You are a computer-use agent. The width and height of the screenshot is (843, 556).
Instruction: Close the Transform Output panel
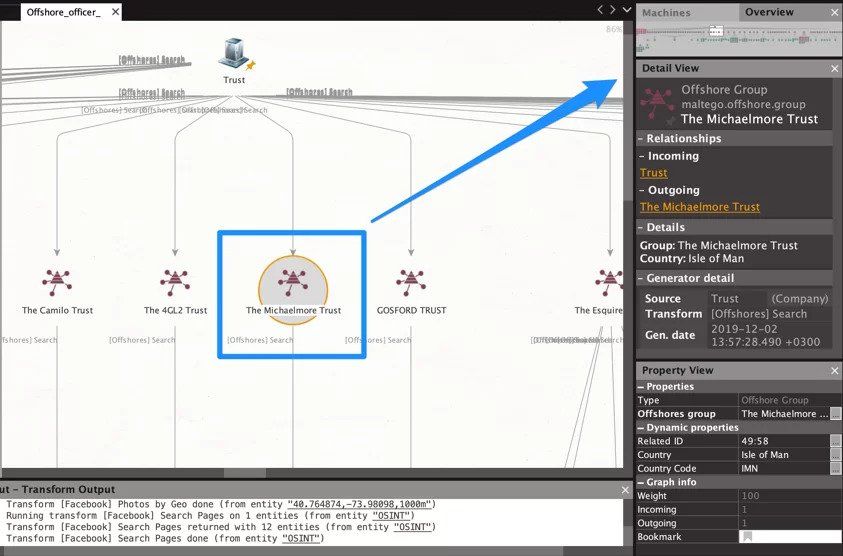pos(625,490)
